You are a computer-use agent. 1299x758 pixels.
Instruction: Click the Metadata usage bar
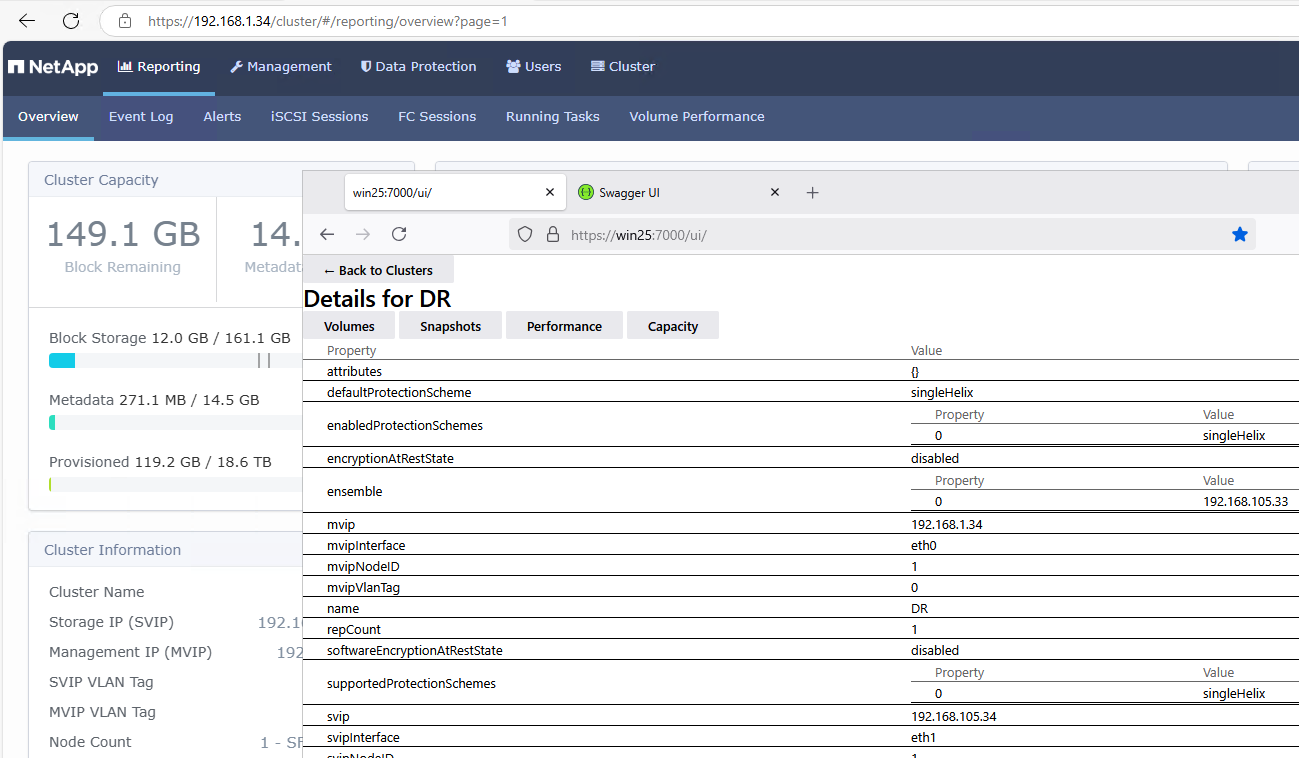click(175, 423)
